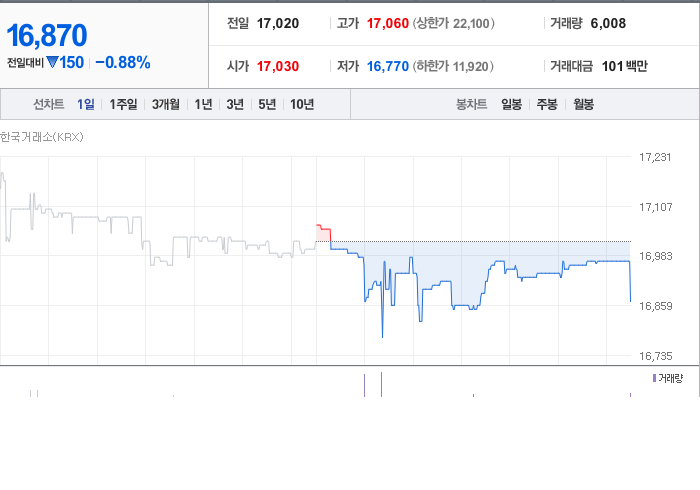Switch to the 3개월 line chart
Viewport: 700px width, 490px height.
(166, 104)
